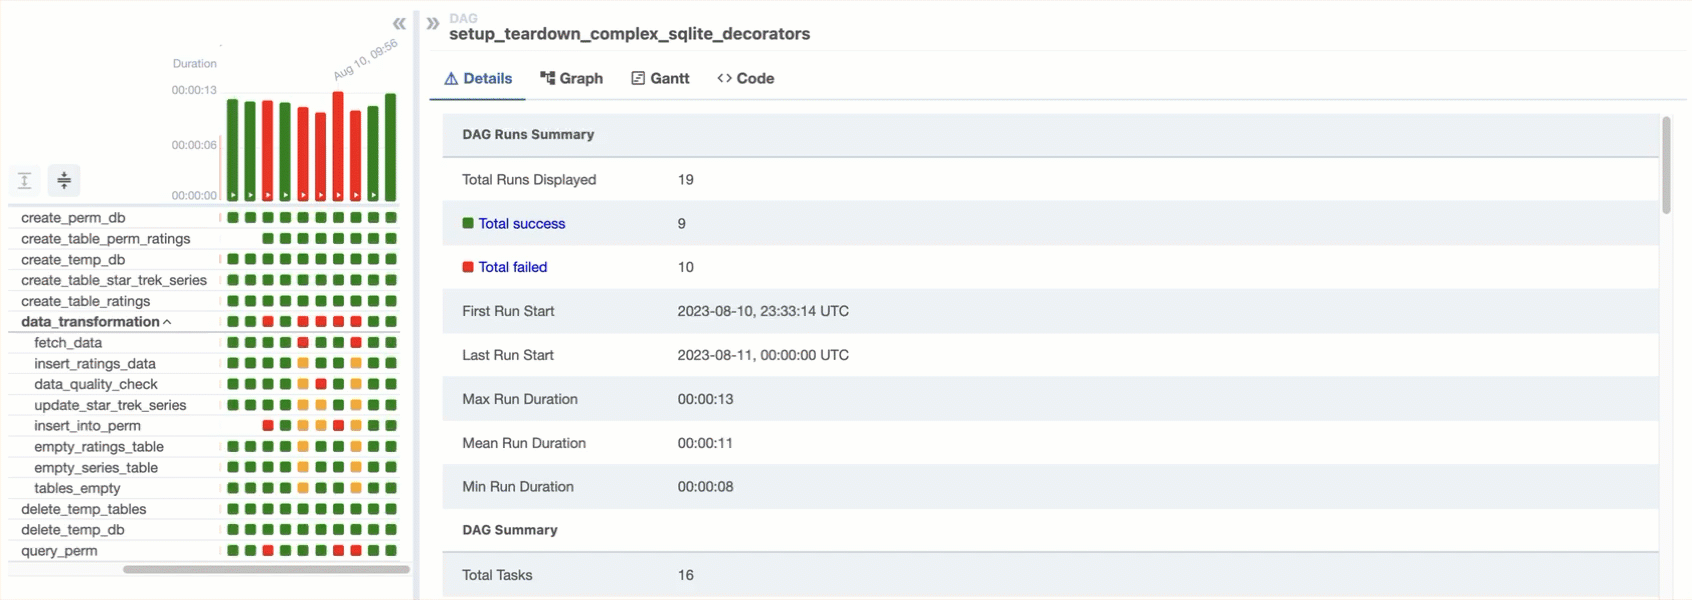Switch to the Graph tab
Image resolution: width=1692 pixels, height=600 pixels.
click(x=572, y=78)
